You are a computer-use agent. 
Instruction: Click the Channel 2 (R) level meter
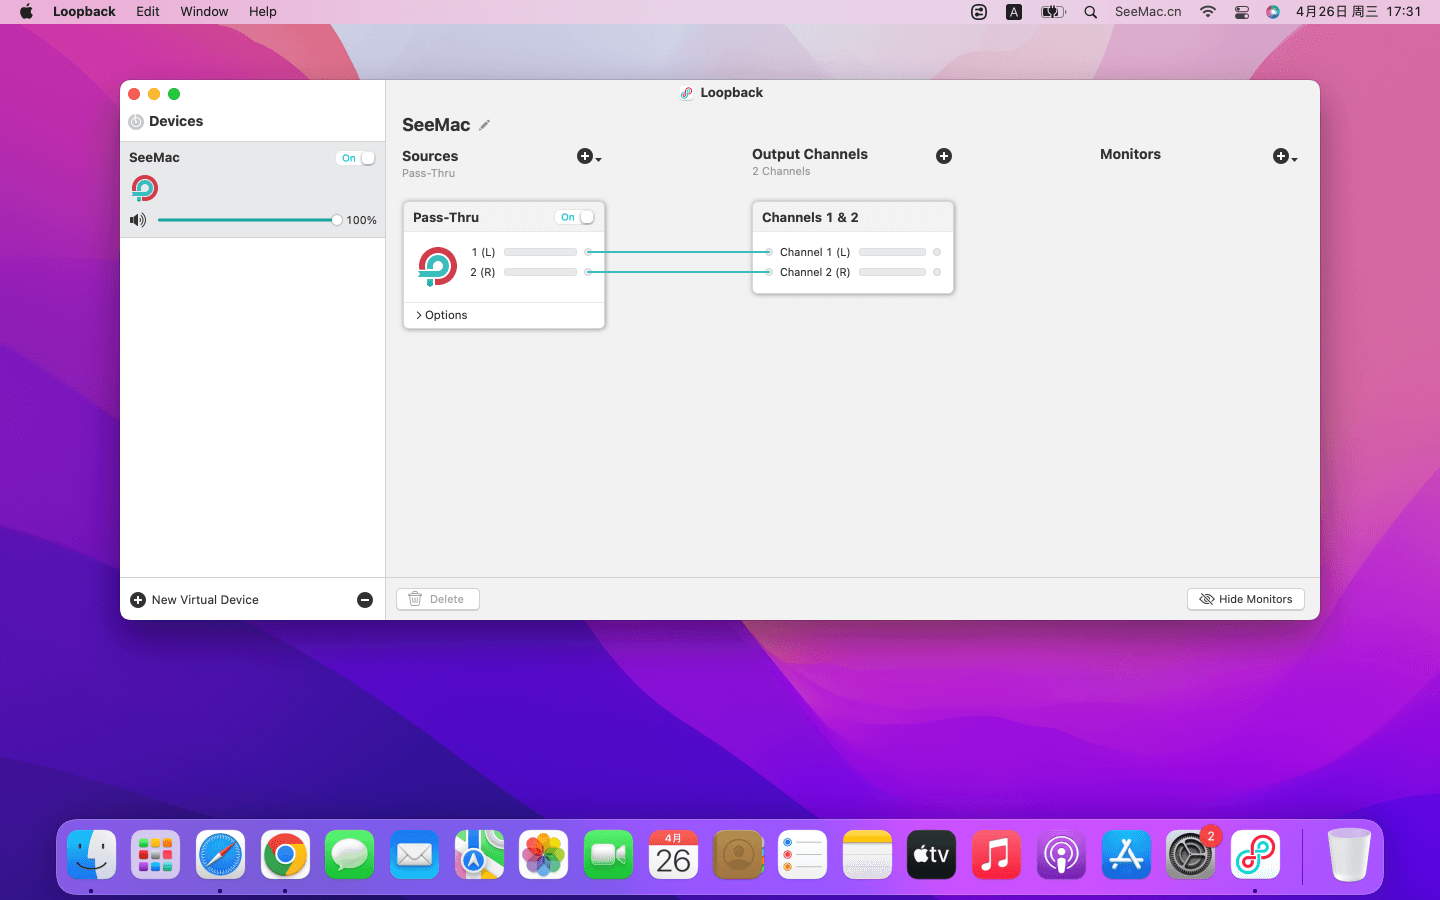(892, 272)
